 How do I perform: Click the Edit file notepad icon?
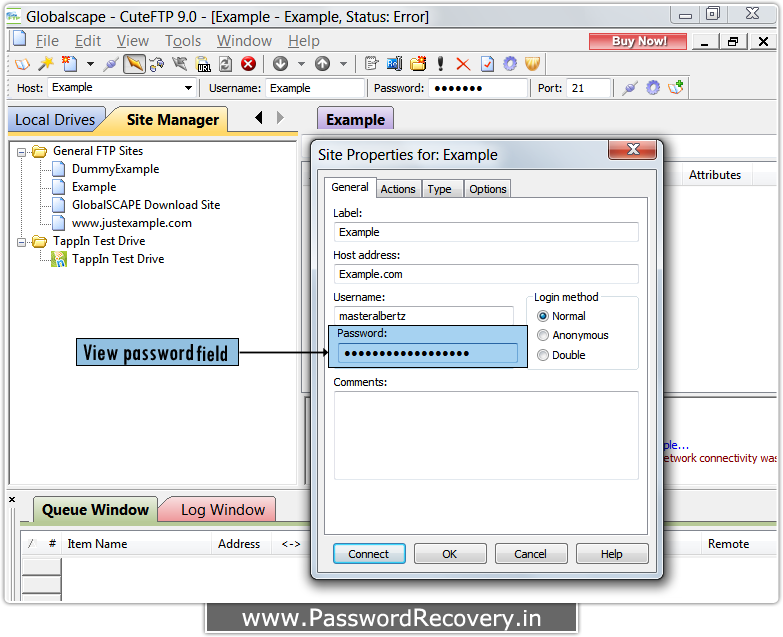[x=371, y=63]
